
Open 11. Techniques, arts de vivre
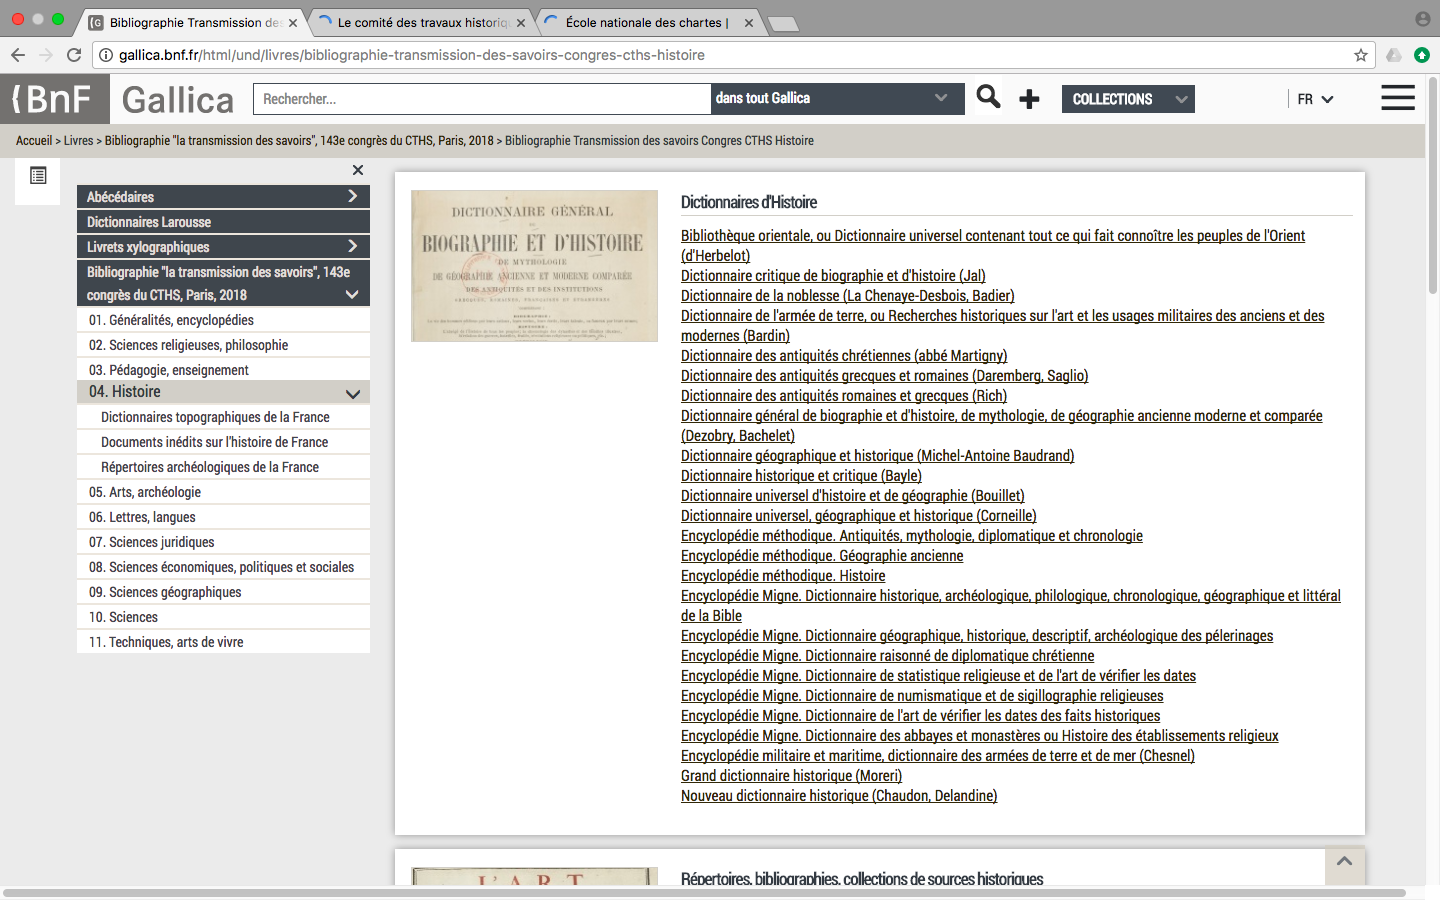pyautogui.click(x=223, y=642)
